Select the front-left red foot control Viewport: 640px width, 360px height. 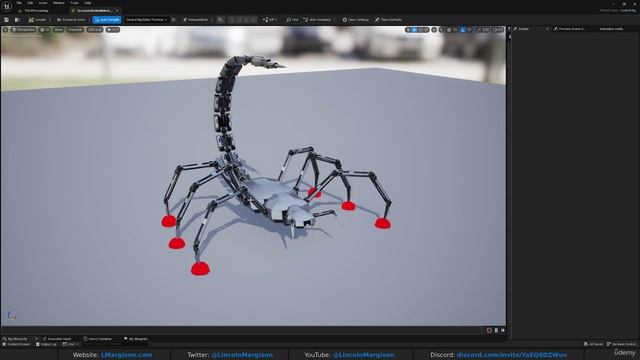(x=200, y=269)
